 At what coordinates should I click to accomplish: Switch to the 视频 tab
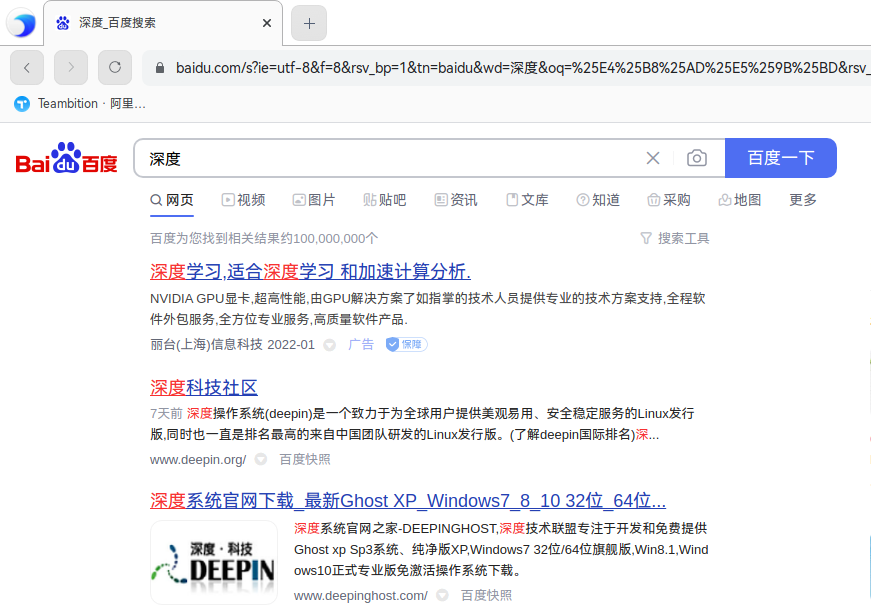point(243,200)
